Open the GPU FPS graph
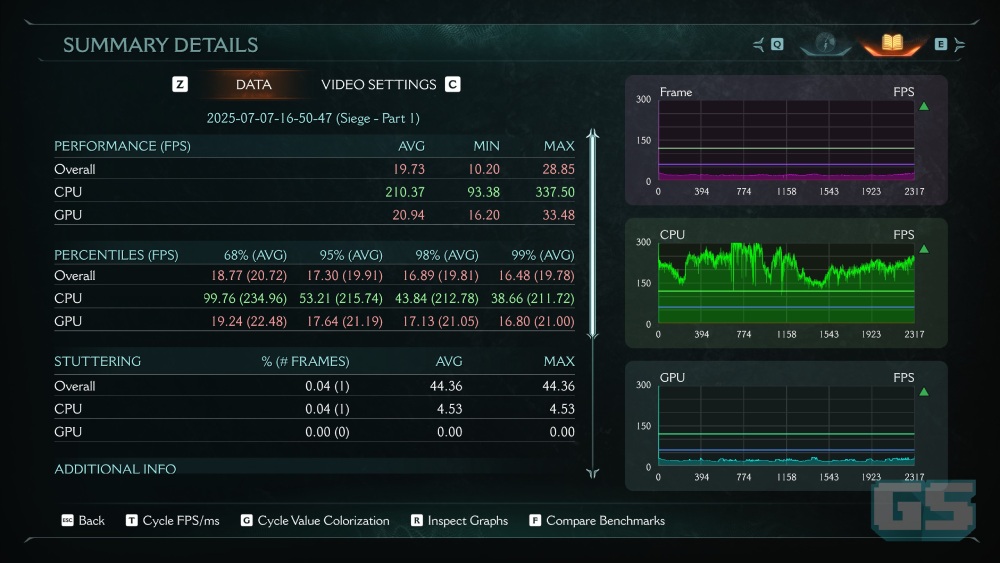The height and width of the screenshot is (563, 1000). pyautogui.click(x=786, y=425)
